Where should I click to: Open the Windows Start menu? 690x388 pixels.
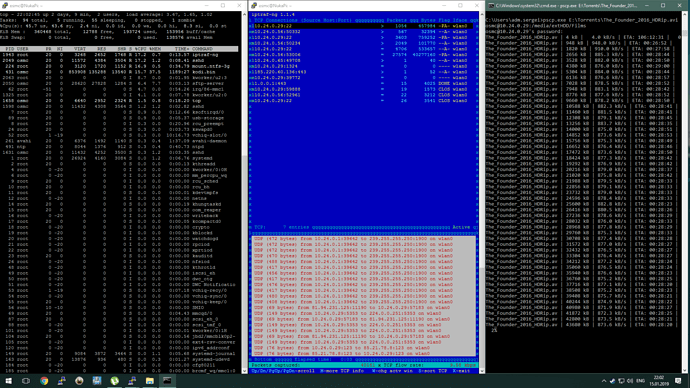point(8,381)
